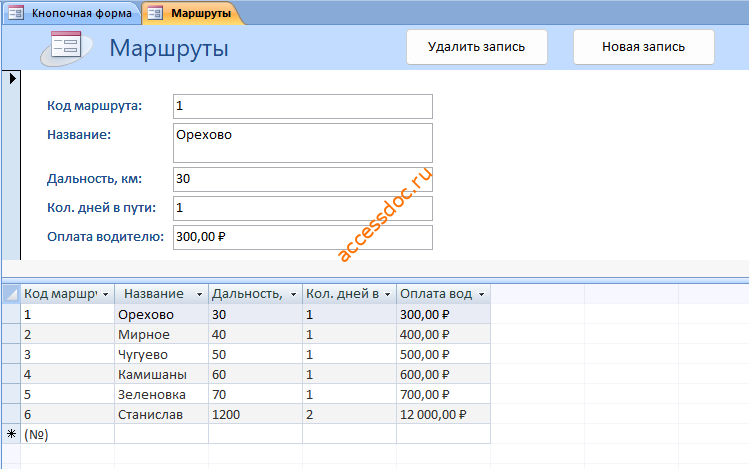Click the 500,00 ₽ payment cell
Image resolution: width=749 pixels, height=469 pixels.
(x=443, y=354)
